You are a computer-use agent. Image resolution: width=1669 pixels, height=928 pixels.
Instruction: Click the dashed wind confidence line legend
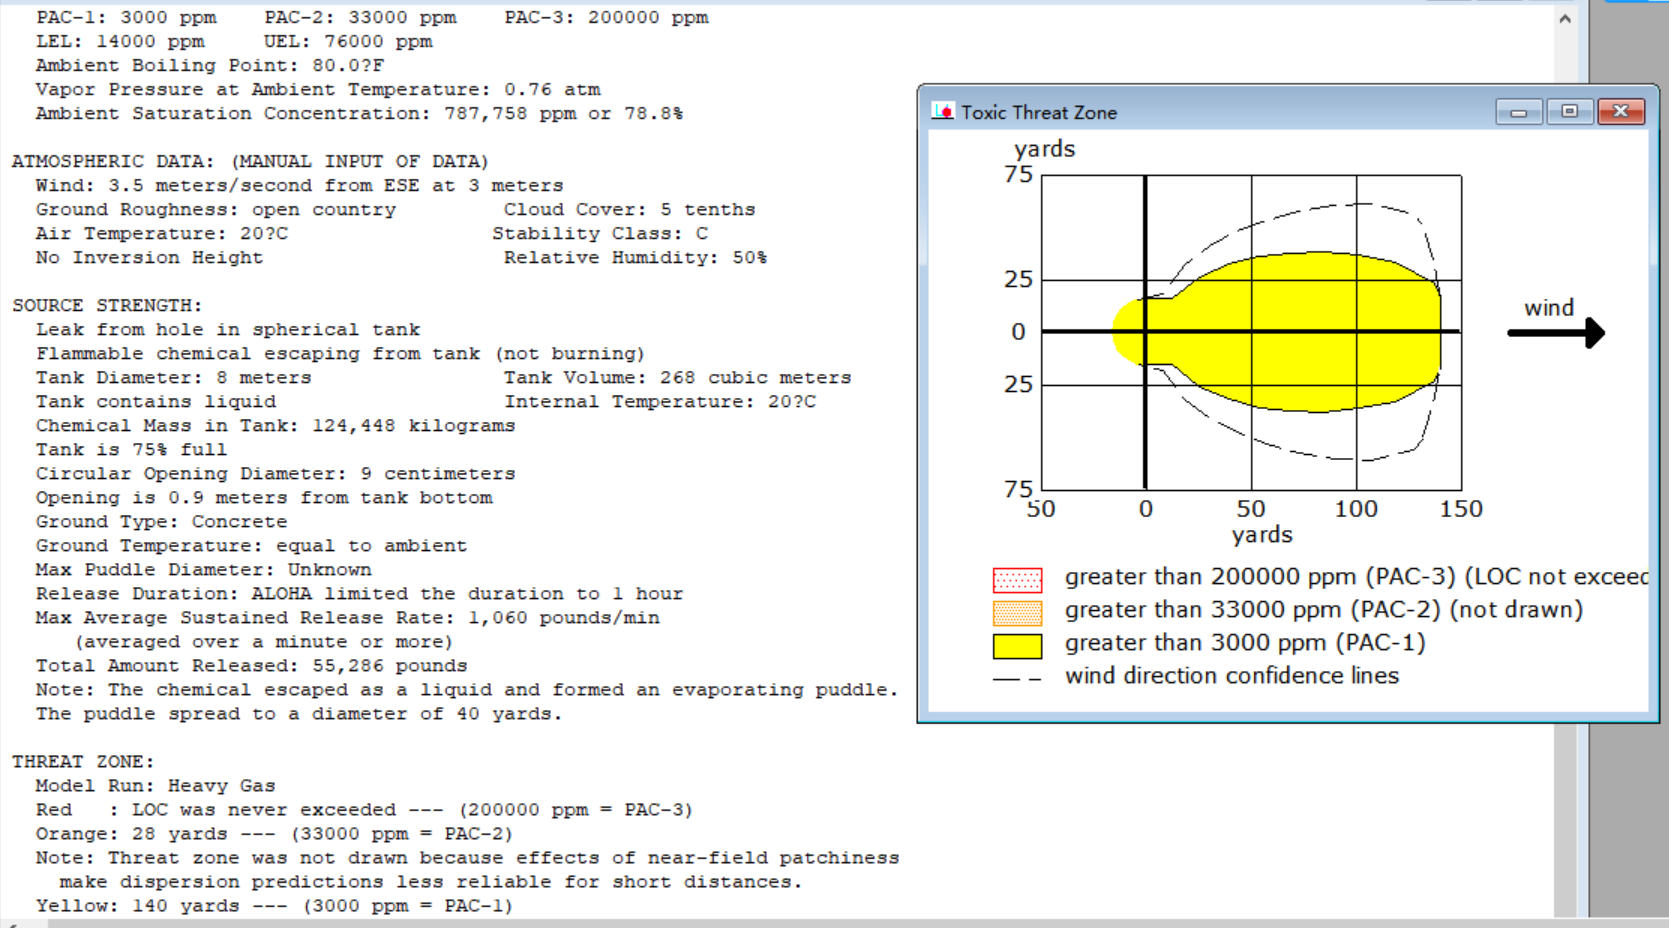[x=1017, y=679]
